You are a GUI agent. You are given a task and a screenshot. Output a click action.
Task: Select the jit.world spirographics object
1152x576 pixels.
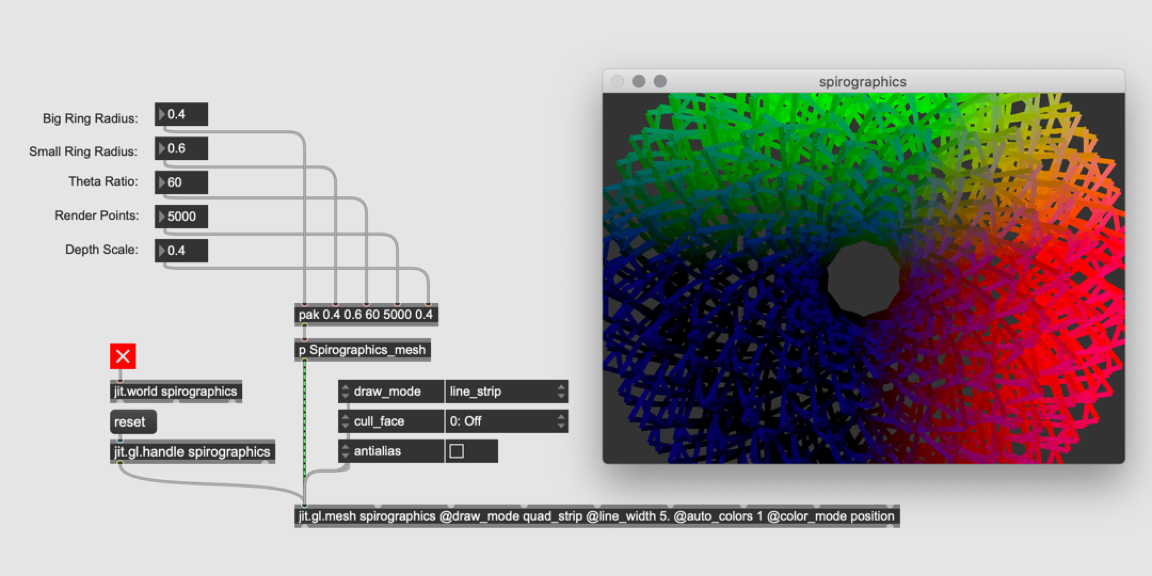[x=176, y=391]
